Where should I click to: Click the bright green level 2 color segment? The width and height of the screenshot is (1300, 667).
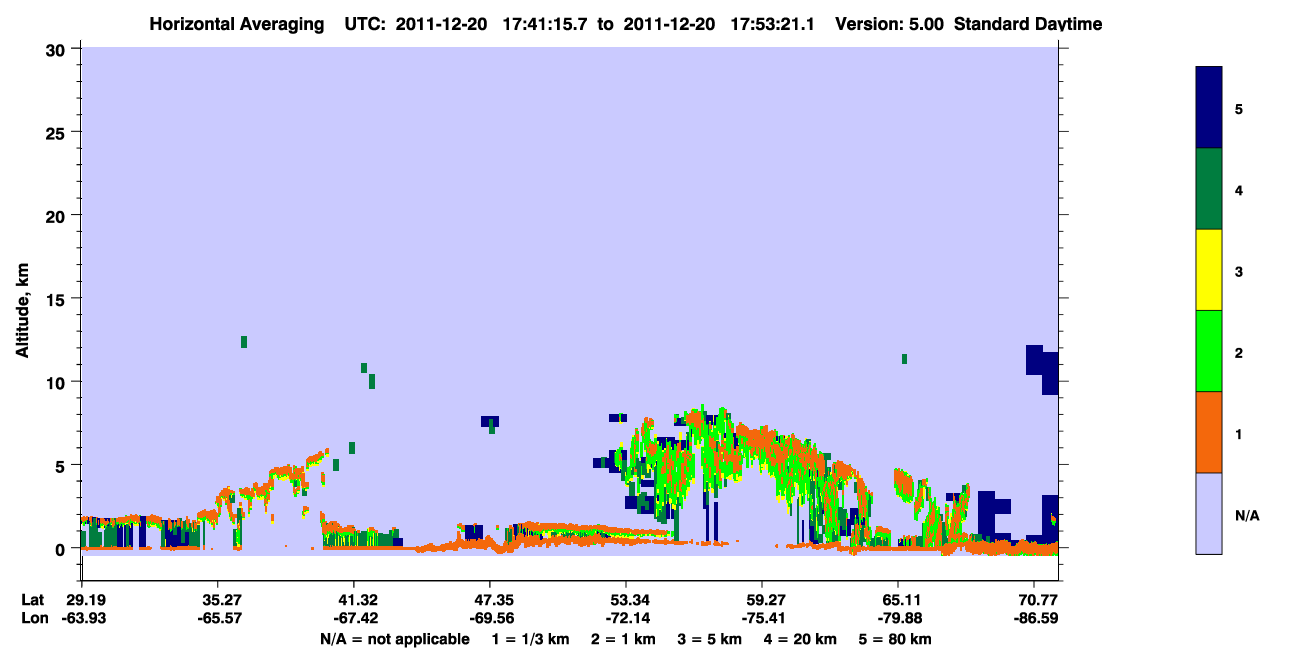(x=1208, y=351)
